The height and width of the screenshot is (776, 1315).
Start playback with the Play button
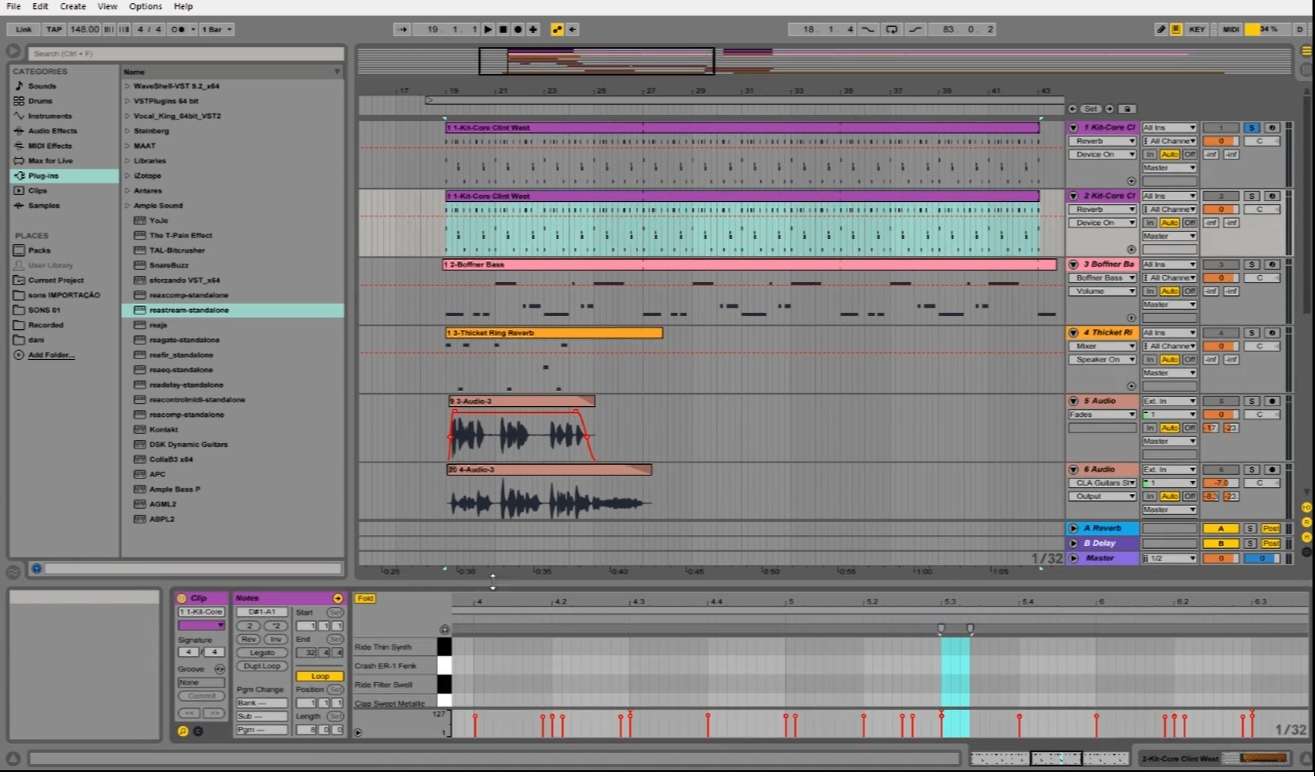pyautogui.click(x=488, y=29)
